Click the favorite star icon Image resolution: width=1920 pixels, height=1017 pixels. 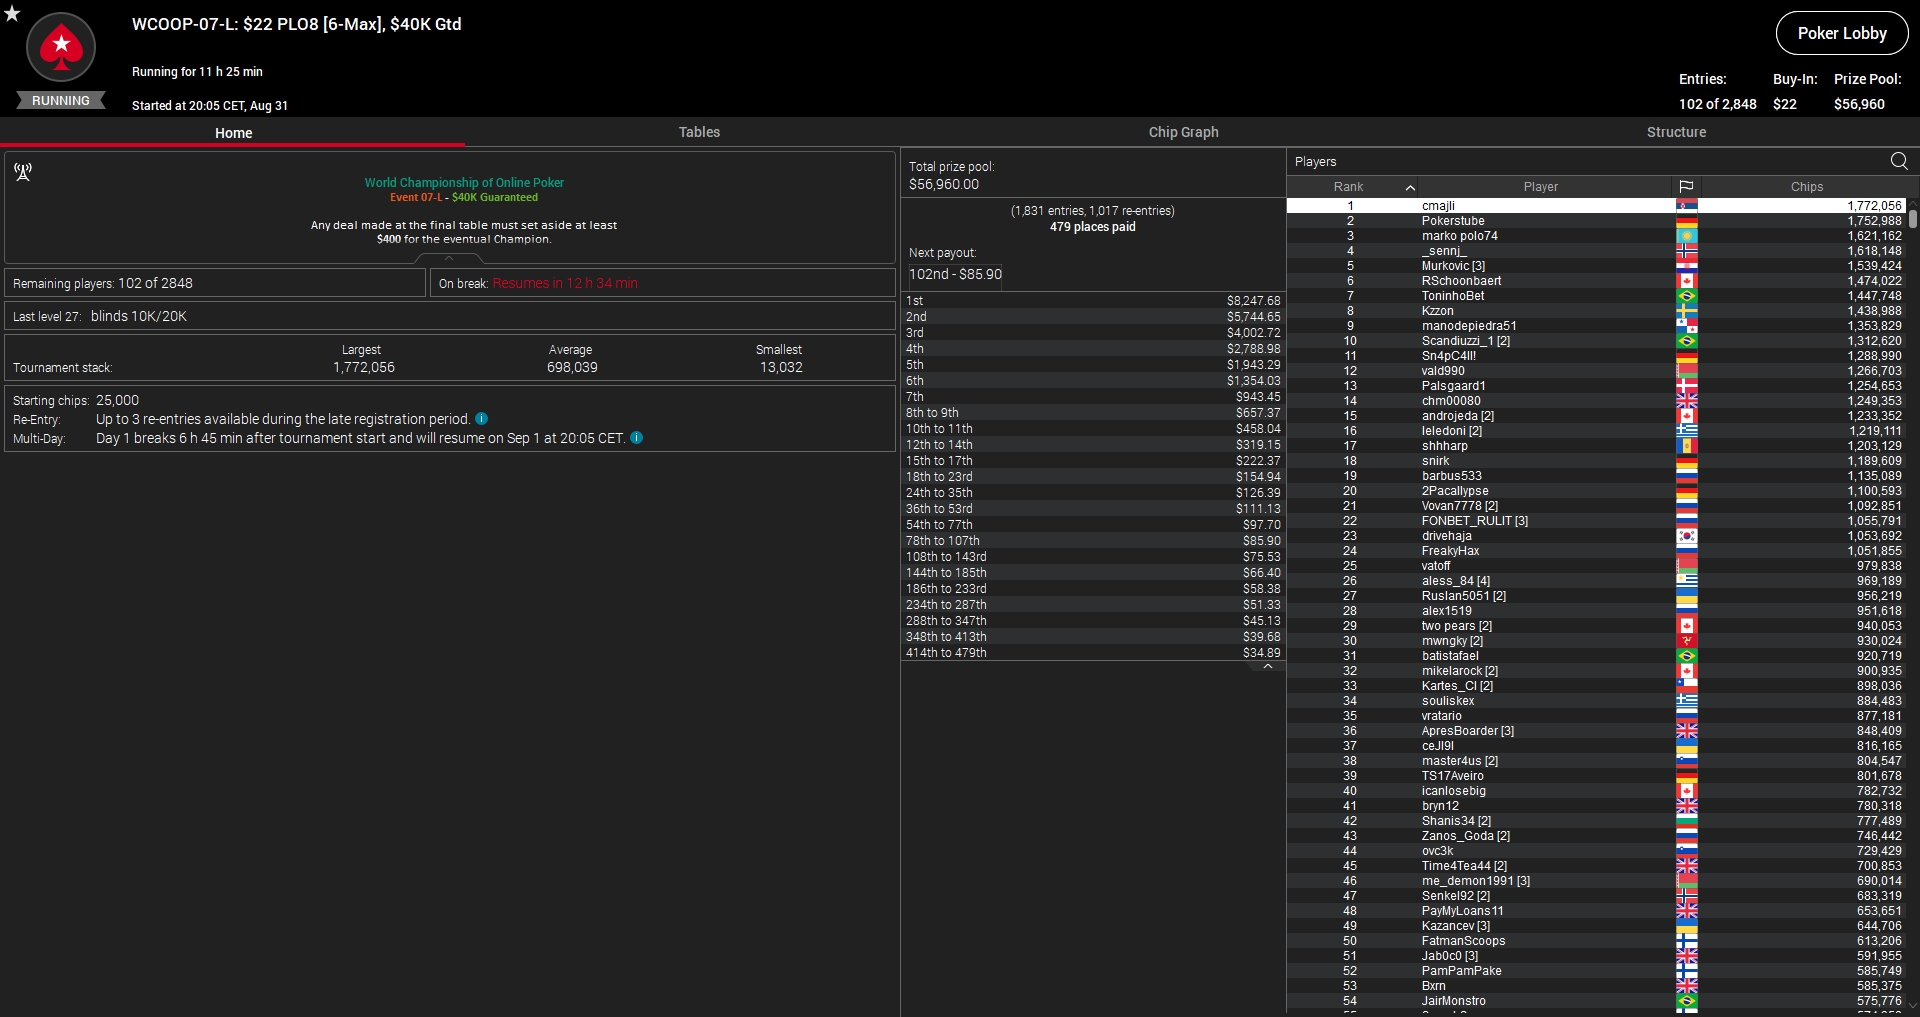point(12,13)
